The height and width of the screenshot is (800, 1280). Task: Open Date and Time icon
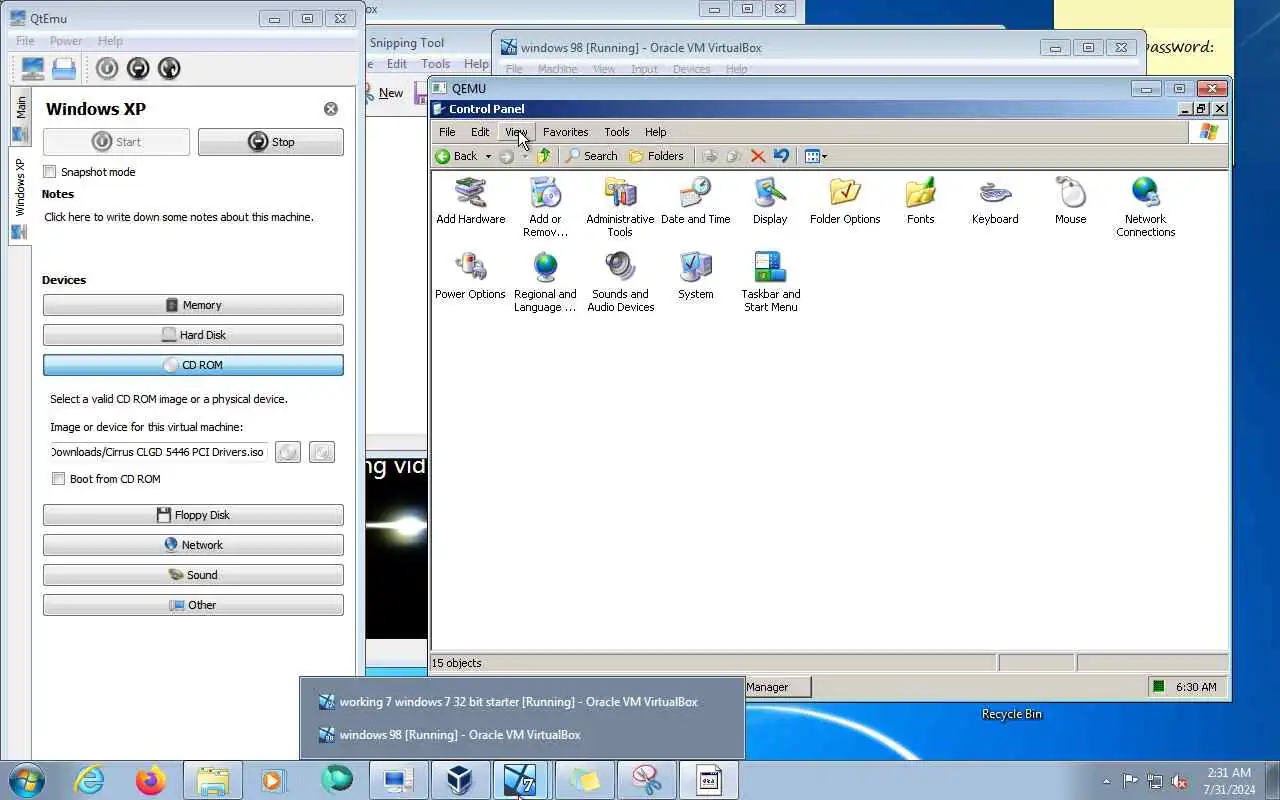(x=695, y=201)
